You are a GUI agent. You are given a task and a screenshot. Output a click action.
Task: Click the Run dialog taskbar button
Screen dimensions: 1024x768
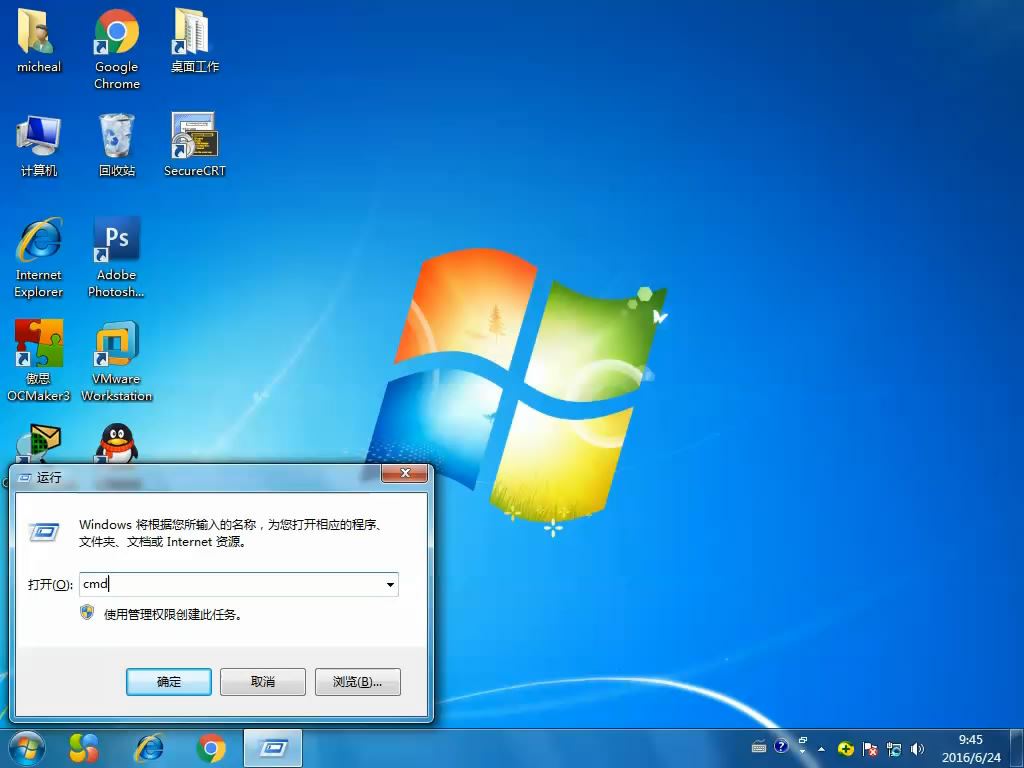tap(273, 748)
